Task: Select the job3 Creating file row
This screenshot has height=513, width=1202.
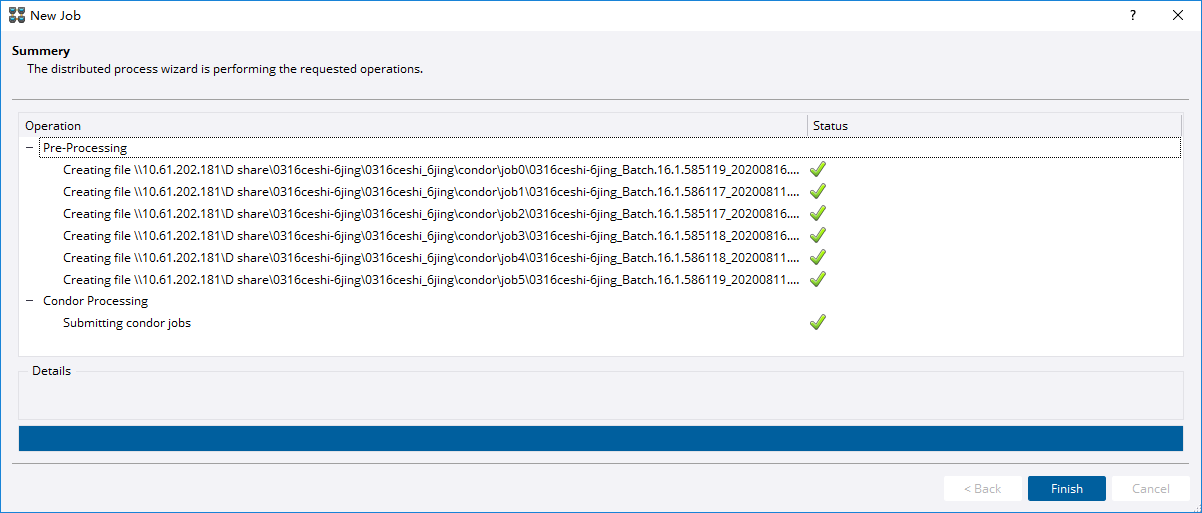Action: (x=430, y=236)
